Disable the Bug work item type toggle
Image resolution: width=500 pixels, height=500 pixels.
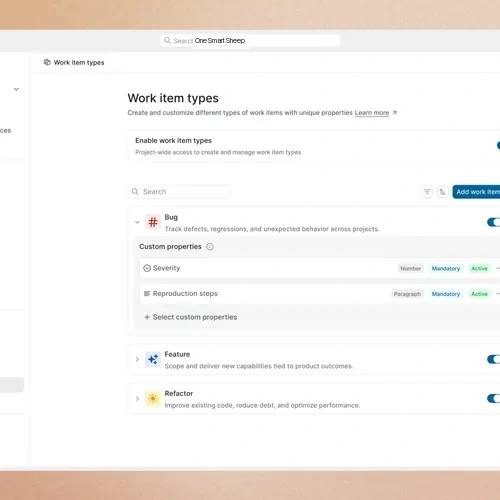coord(493,222)
